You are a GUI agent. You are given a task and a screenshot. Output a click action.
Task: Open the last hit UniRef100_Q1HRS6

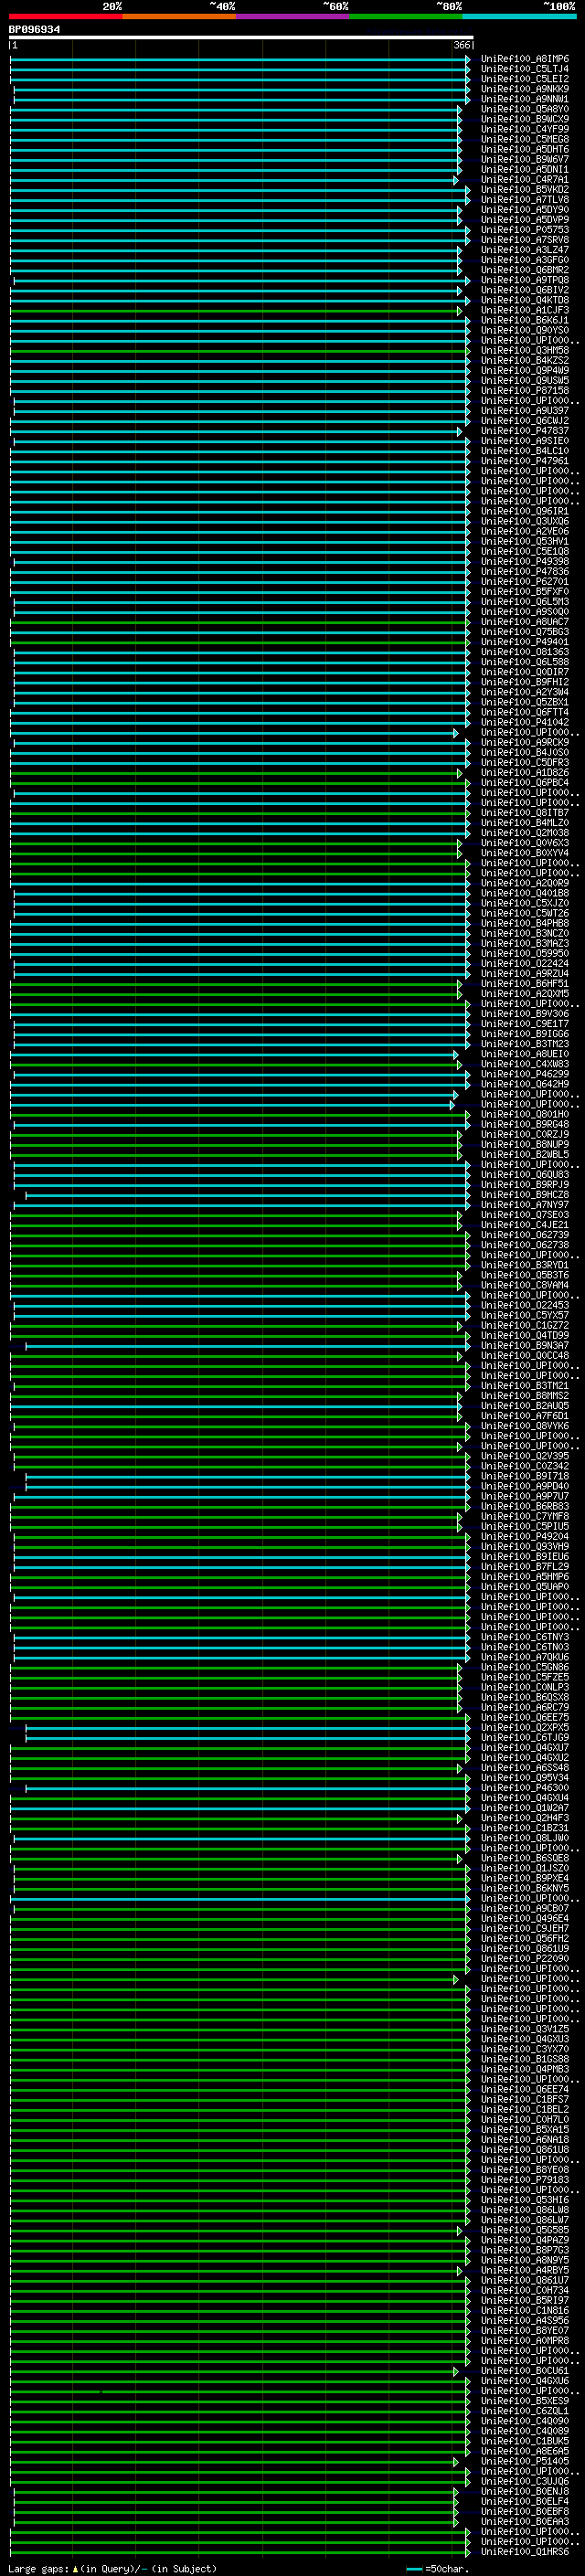(525, 2551)
